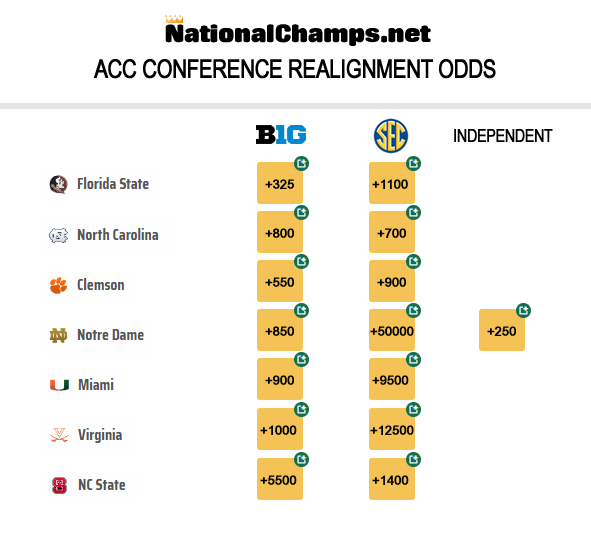Click share icon on North Carolina SEC +700
Image resolution: width=591 pixels, height=544 pixels.
413,213
